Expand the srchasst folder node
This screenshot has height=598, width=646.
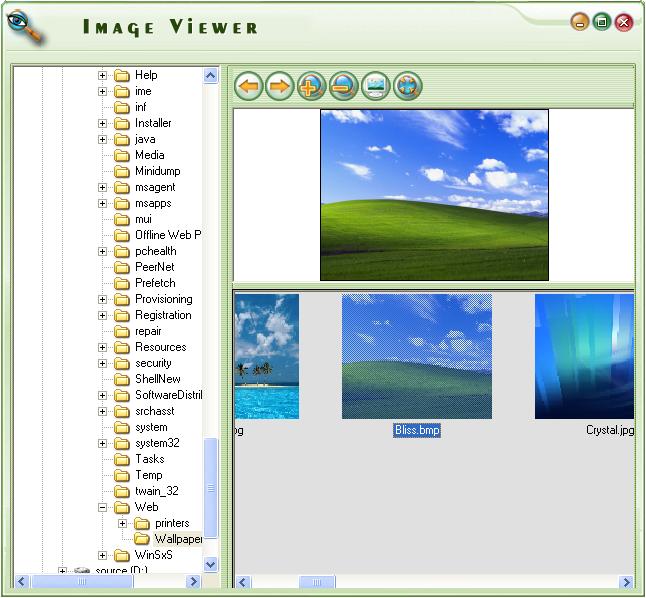(x=102, y=411)
